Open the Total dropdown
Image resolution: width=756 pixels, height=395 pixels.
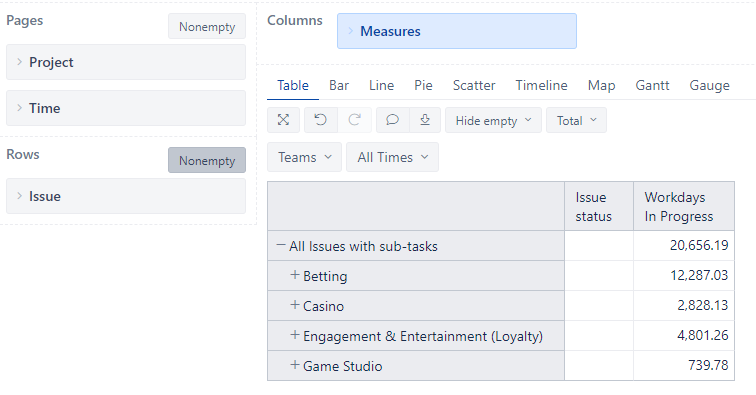click(576, 121)
